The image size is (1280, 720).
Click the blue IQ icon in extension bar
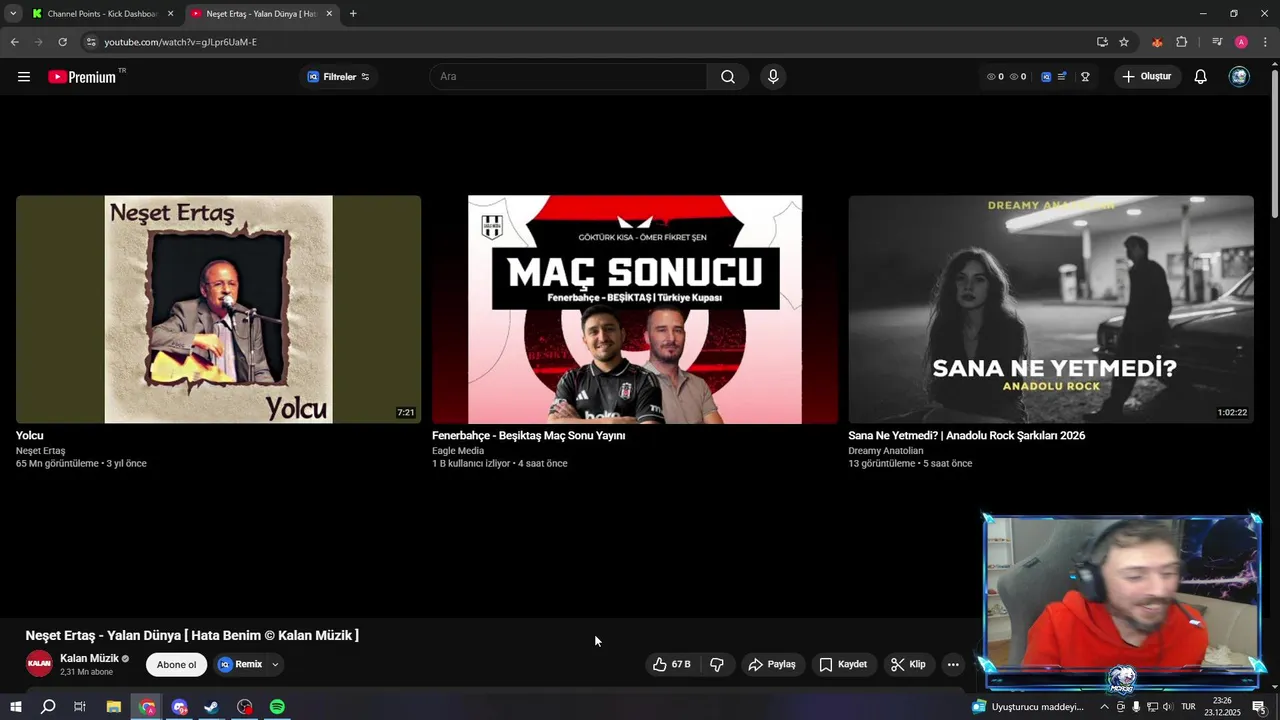tap(1046, 77)
